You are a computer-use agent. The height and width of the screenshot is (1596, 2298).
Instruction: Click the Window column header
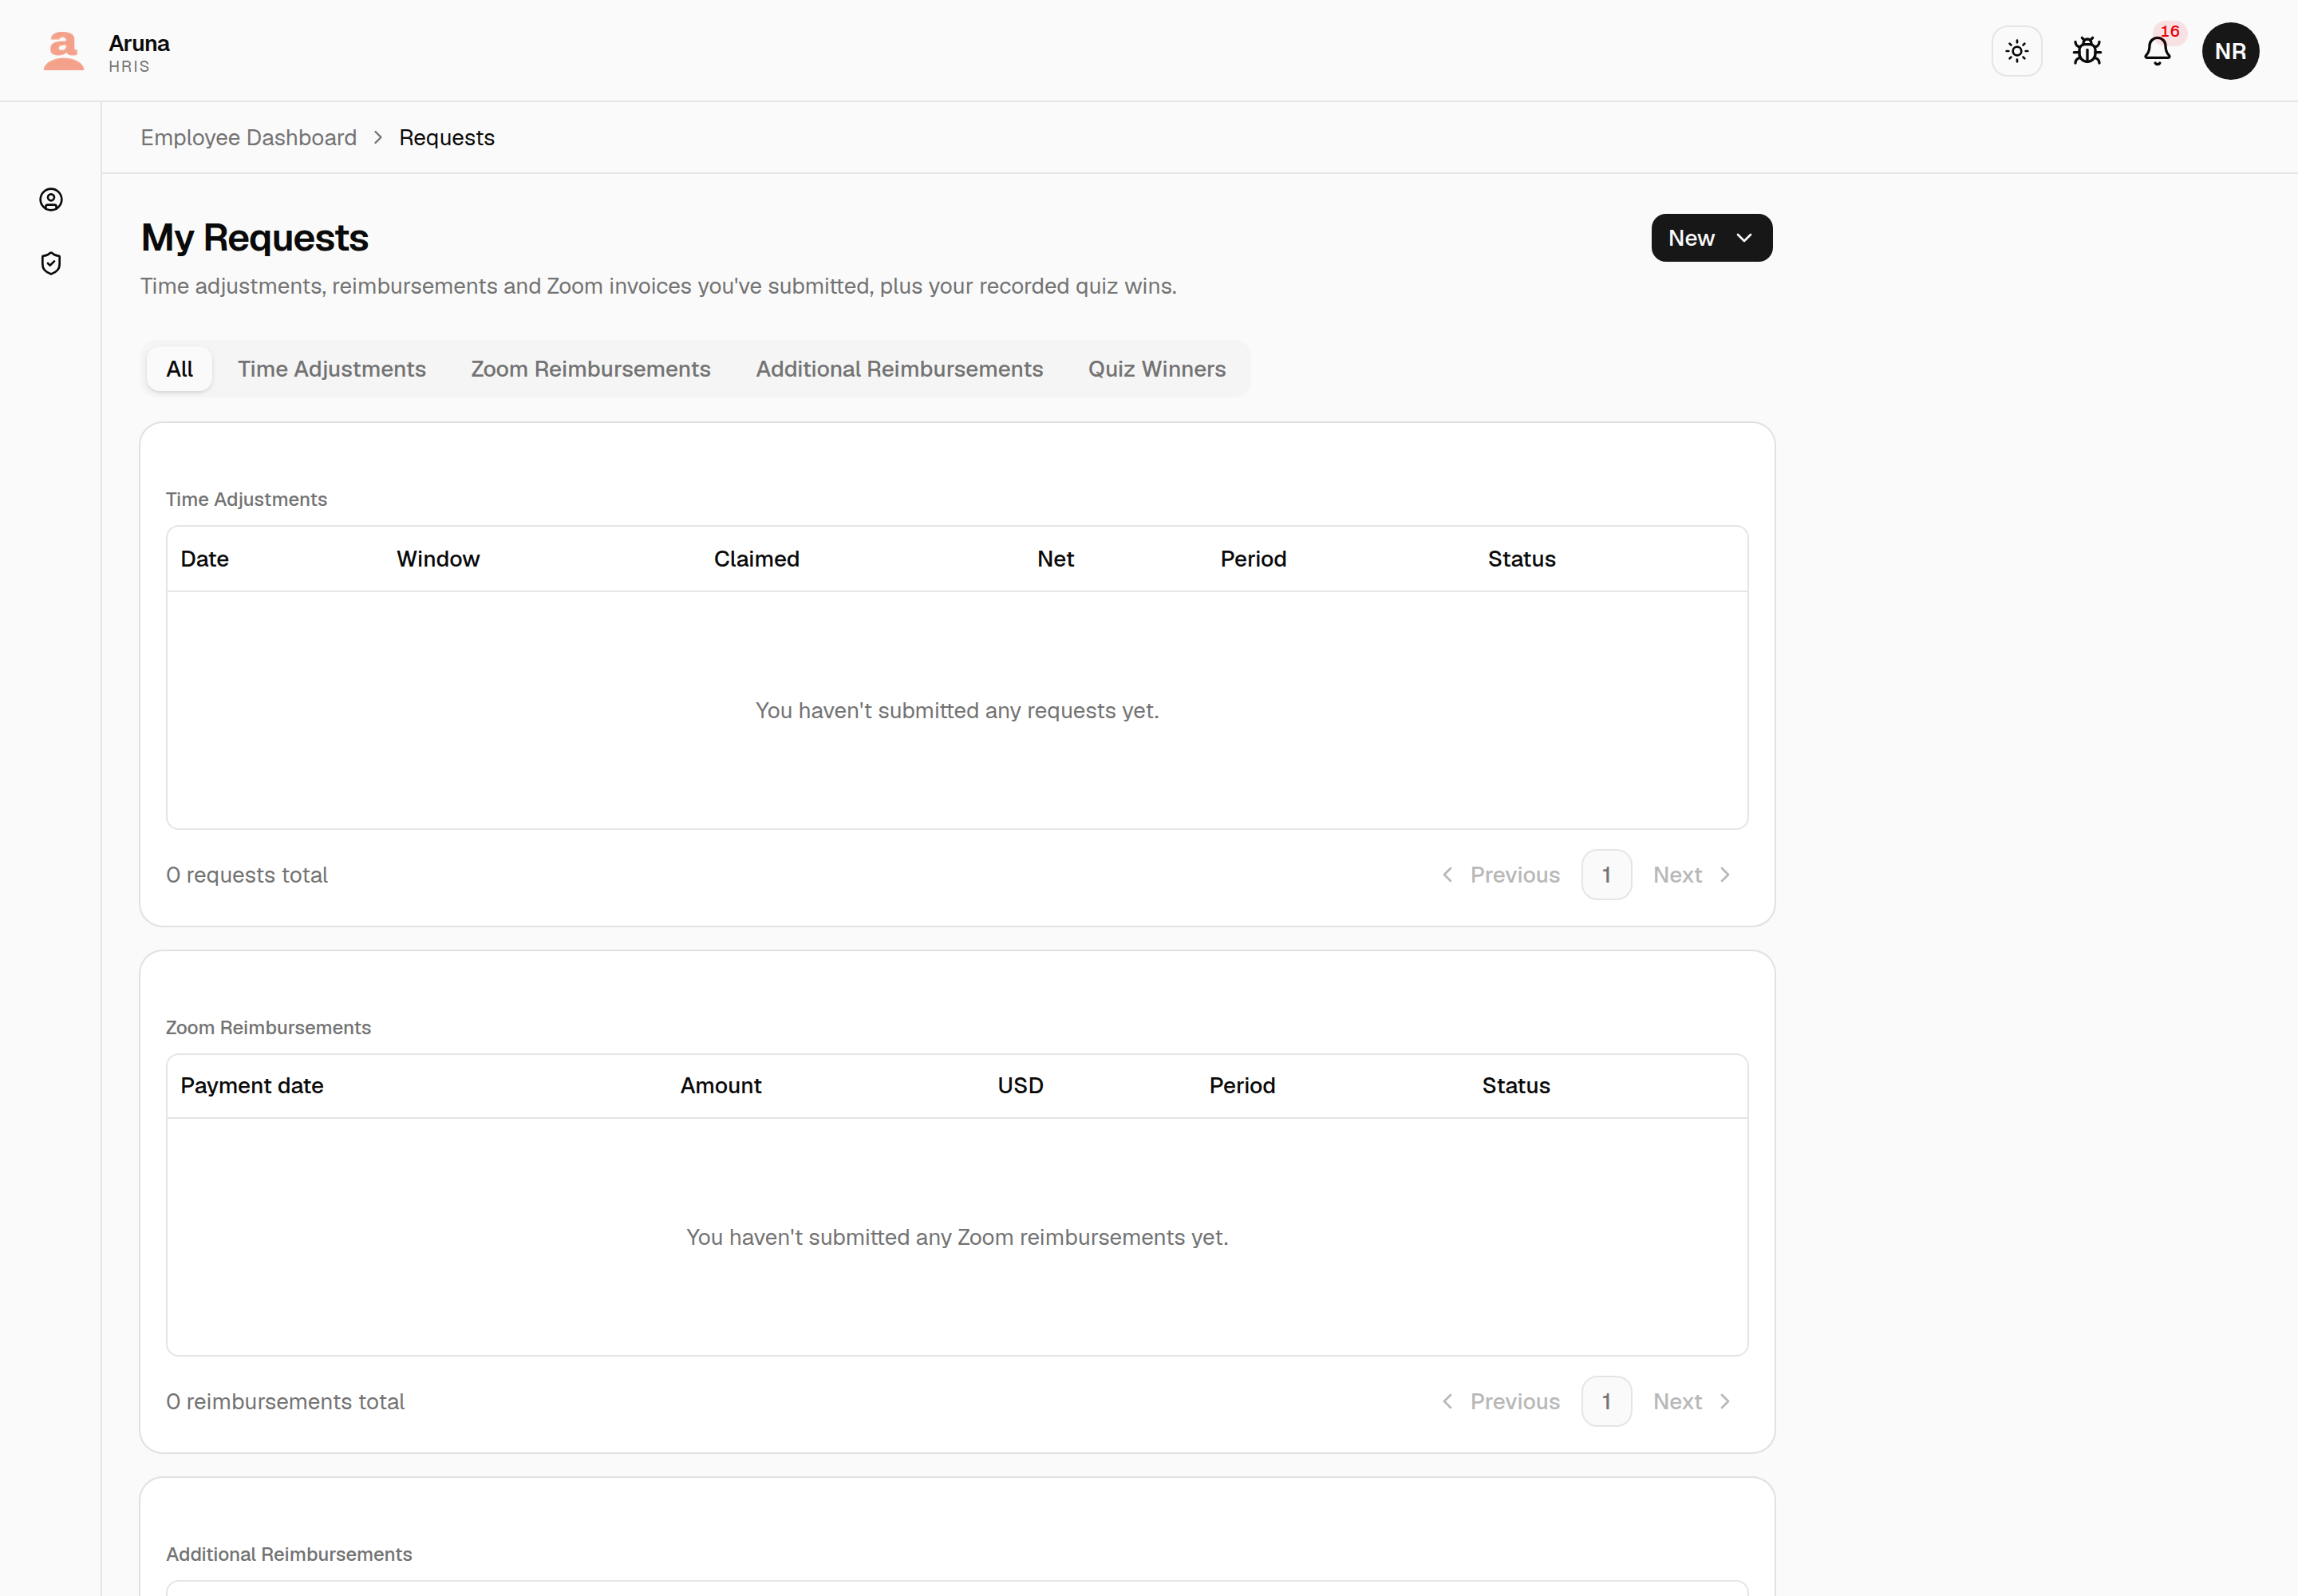point(438,559)
